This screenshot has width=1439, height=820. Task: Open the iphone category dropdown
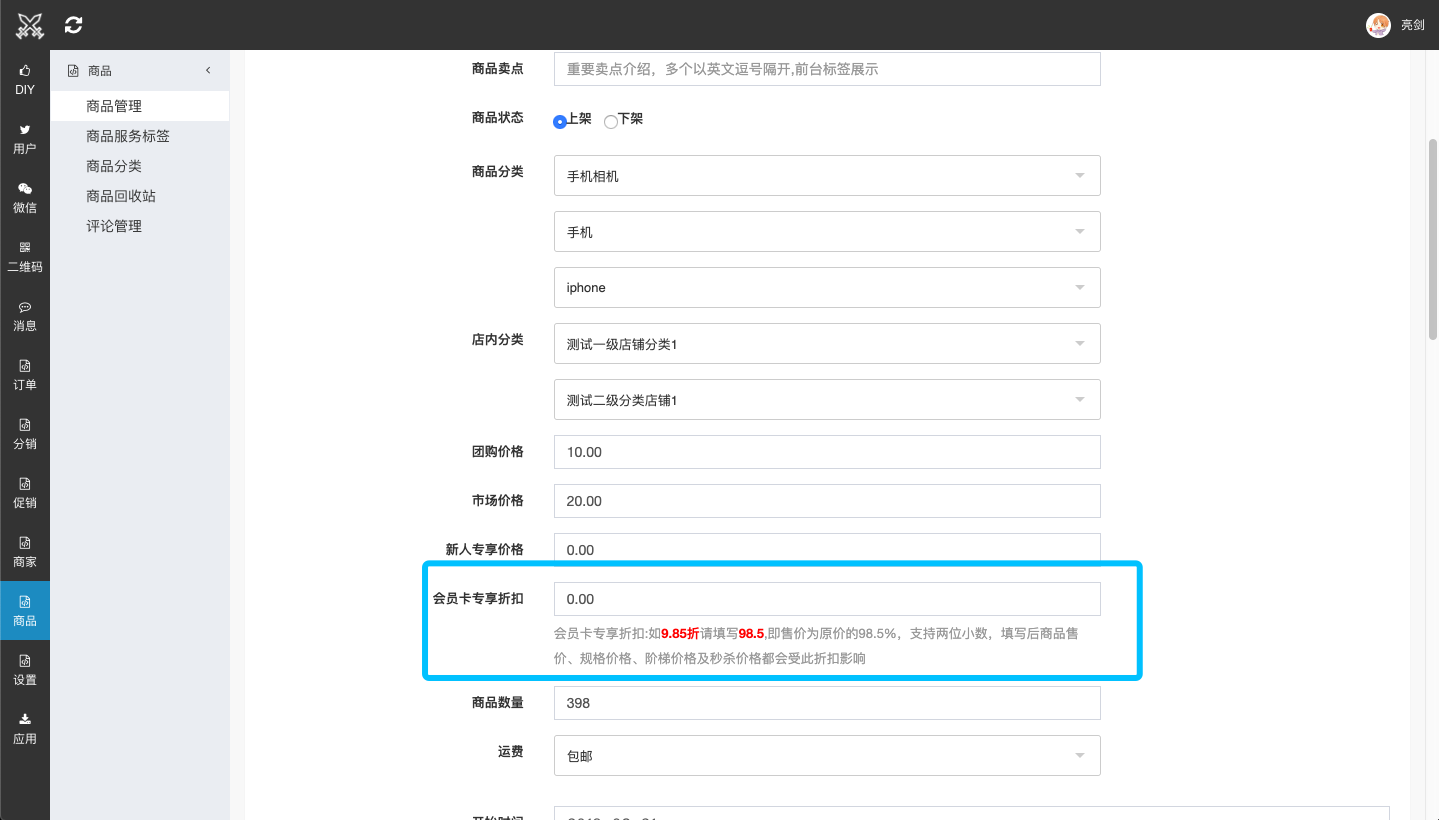coord(826,287)
